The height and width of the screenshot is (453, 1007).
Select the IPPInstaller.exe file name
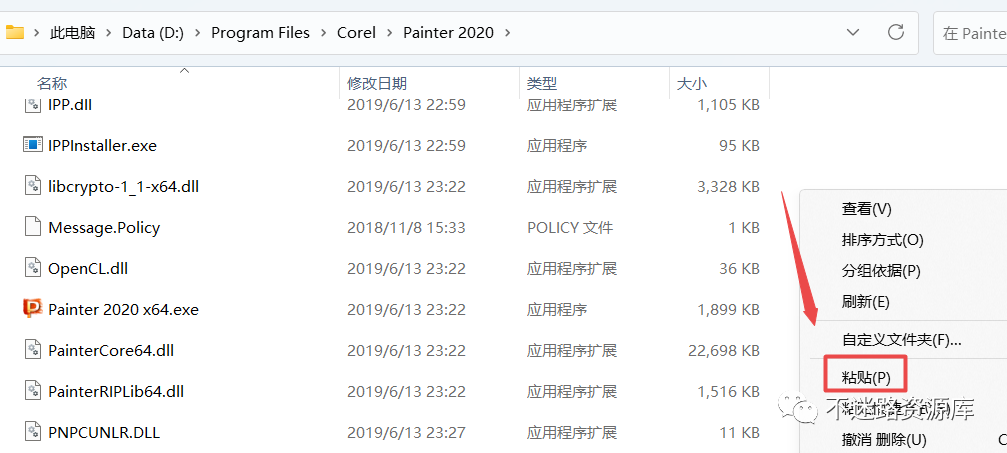point(102,145)
